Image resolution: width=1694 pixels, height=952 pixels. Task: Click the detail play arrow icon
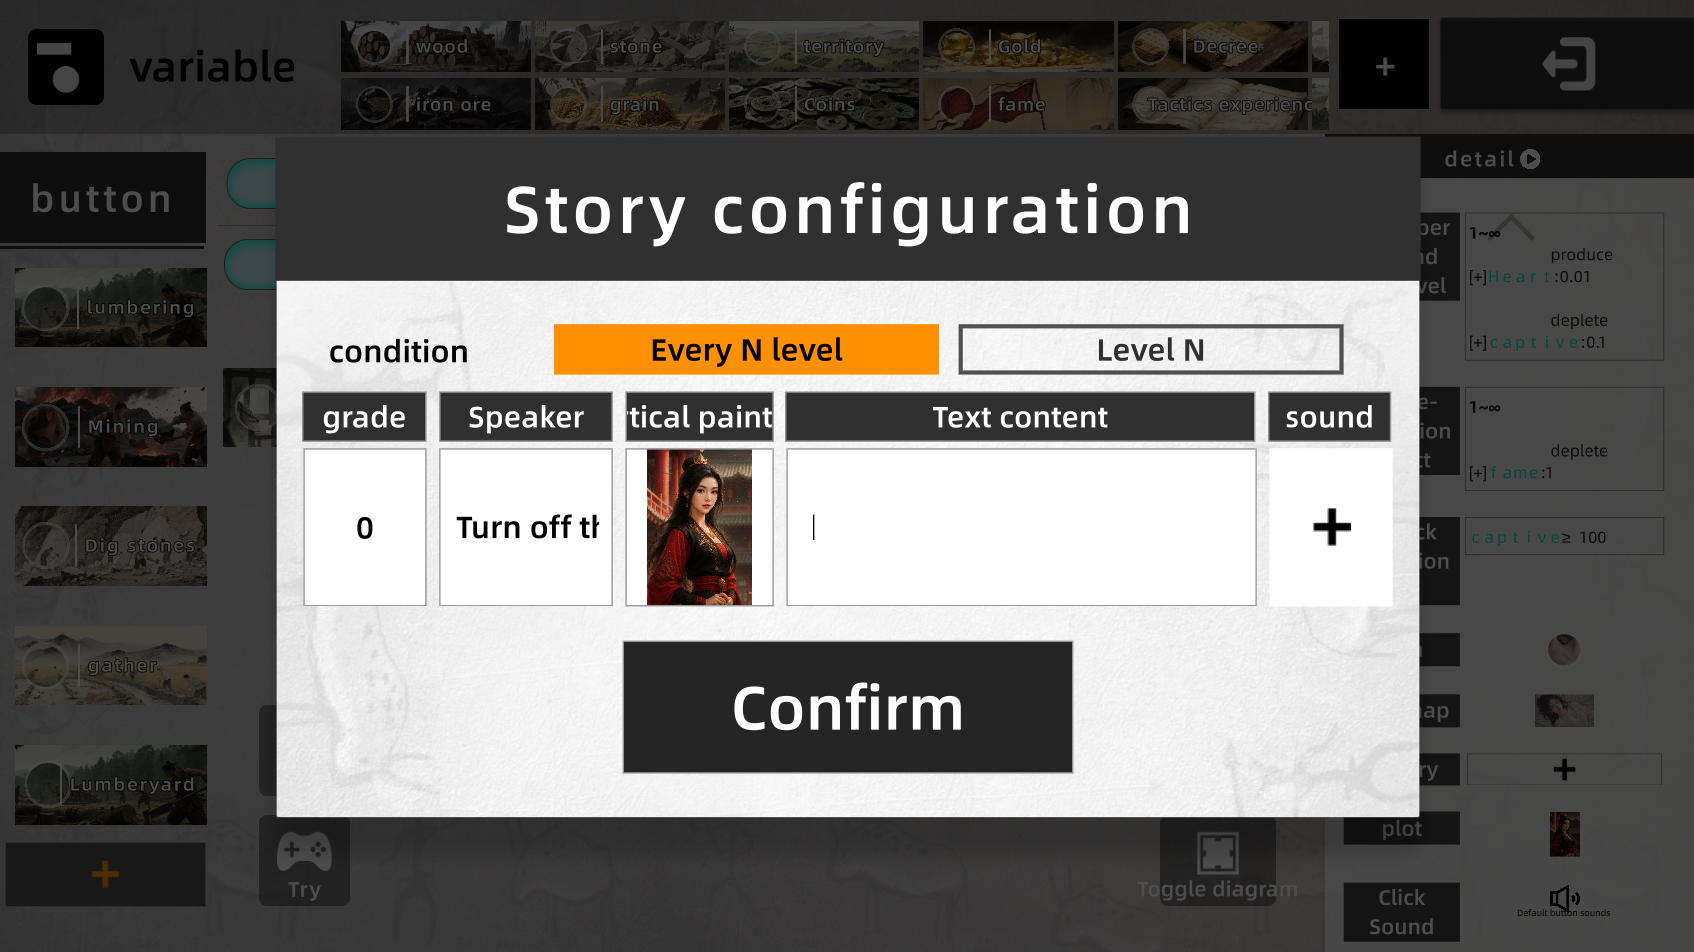(1530, 159)
